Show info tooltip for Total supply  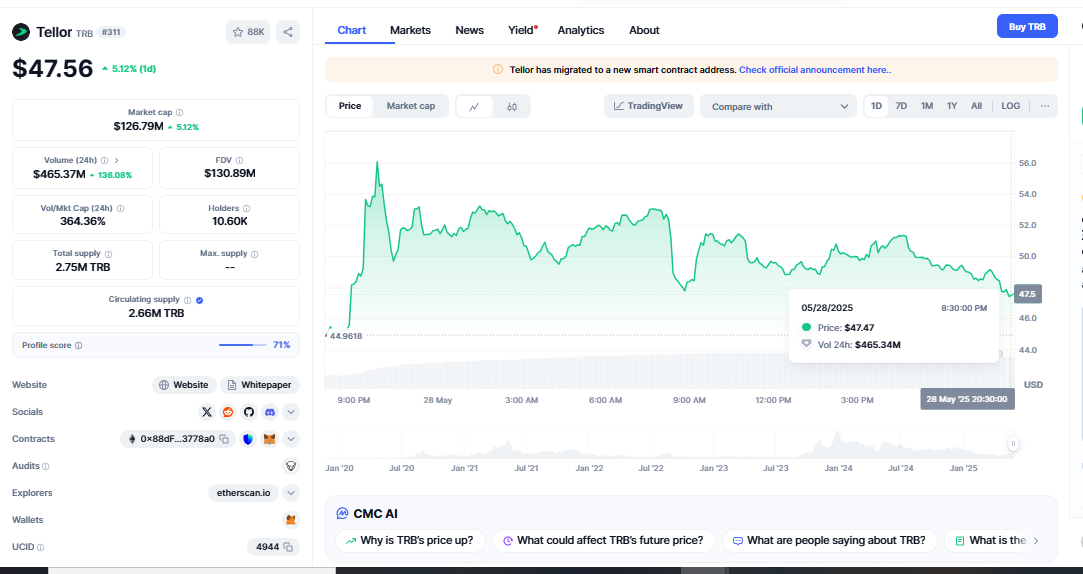(x=108, y=254)
